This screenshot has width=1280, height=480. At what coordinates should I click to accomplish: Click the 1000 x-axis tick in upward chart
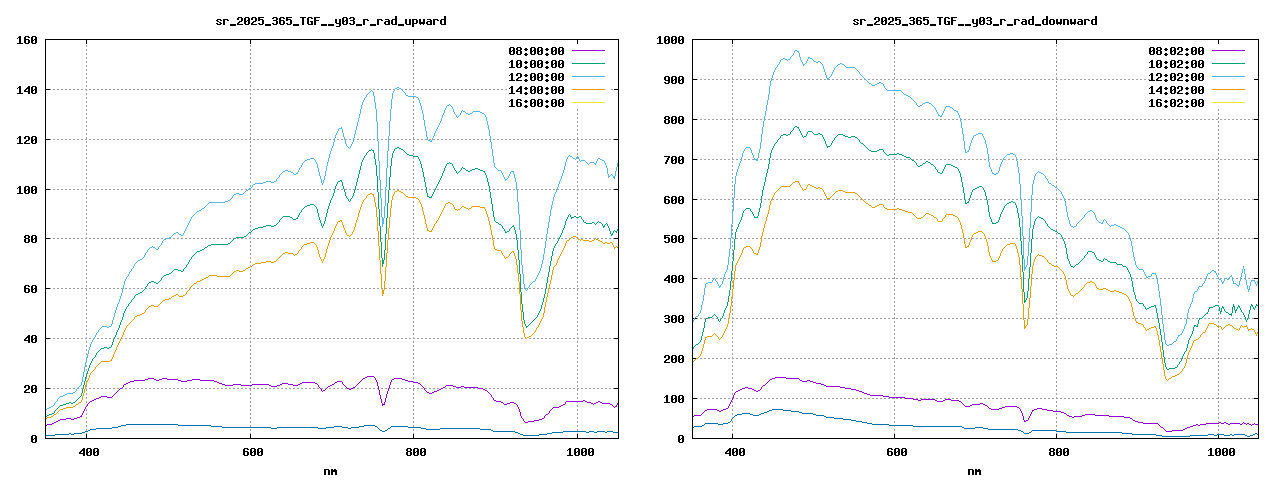tap(580, 453)
